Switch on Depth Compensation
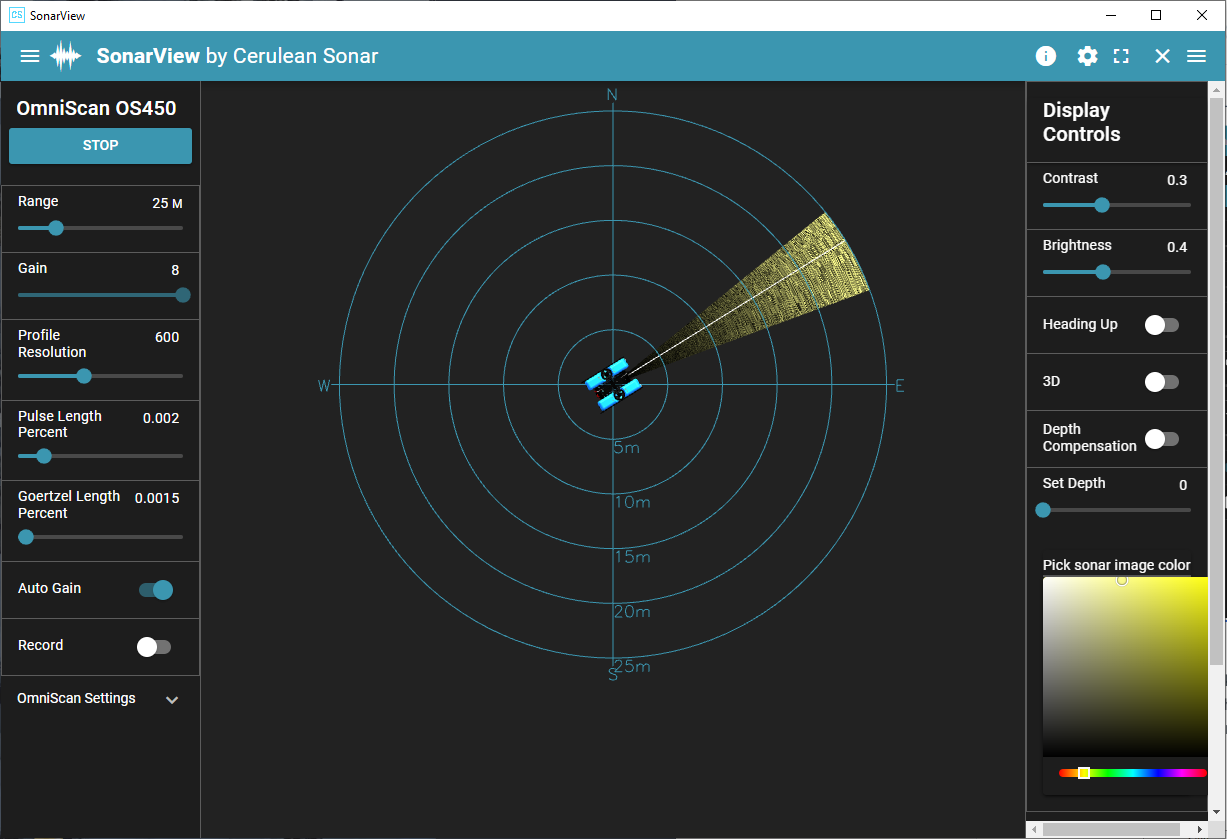Image resolution: width=1227 pixels, height=839 pixels. tap(1161, 439)
